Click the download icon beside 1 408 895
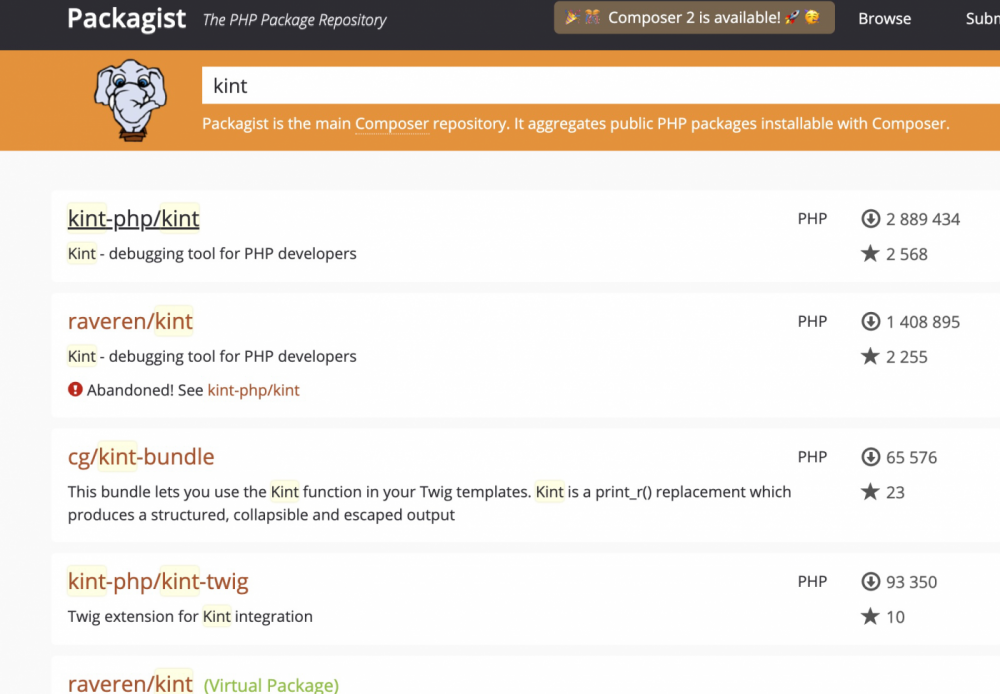The width and height of the screenshot is (1000, 694). click(871, 321)
